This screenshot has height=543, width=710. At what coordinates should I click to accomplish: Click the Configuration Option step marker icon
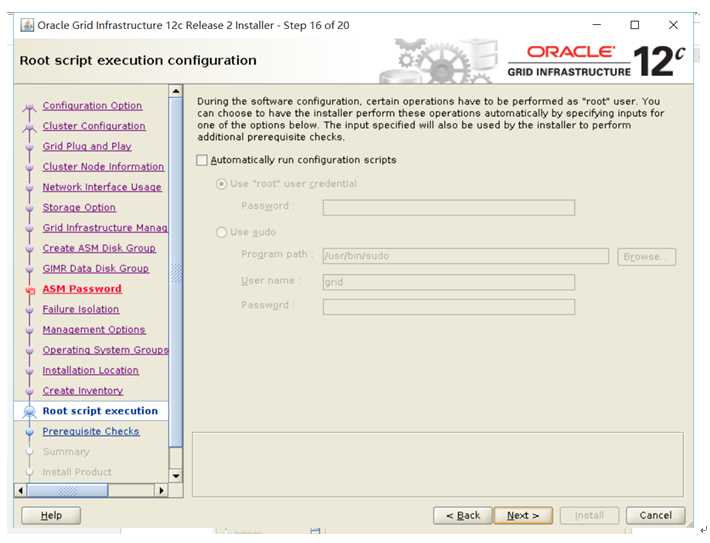pos(29,107)
